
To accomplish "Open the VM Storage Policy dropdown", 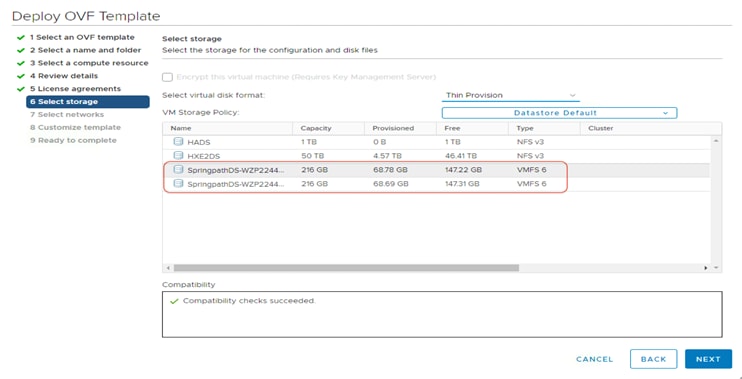I will 559,113.
